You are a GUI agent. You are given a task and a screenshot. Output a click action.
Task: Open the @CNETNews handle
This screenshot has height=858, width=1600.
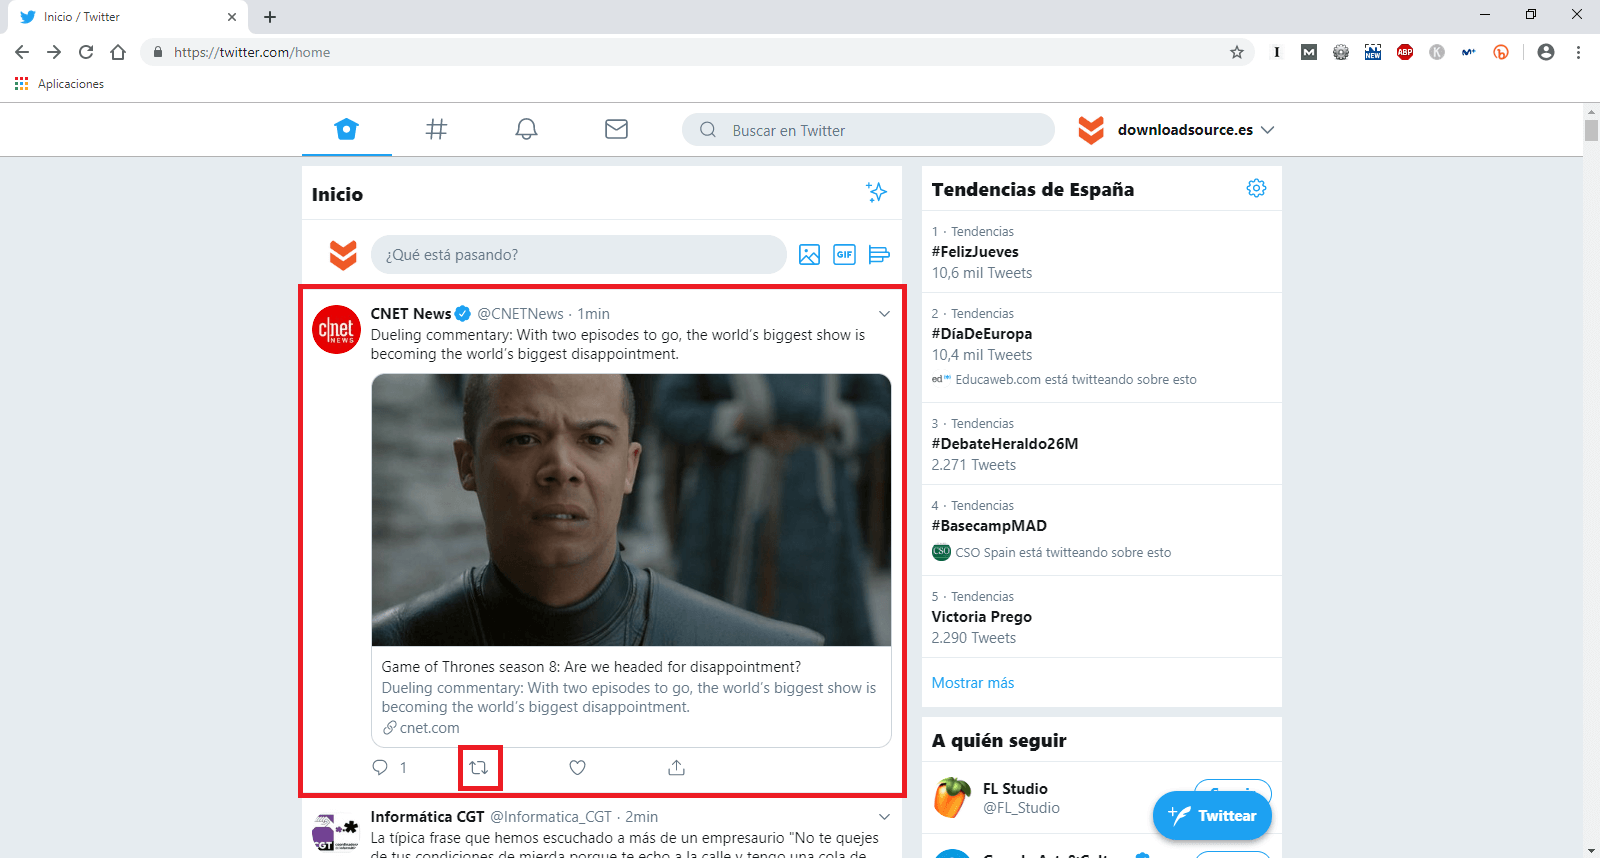tap(520, 314)
